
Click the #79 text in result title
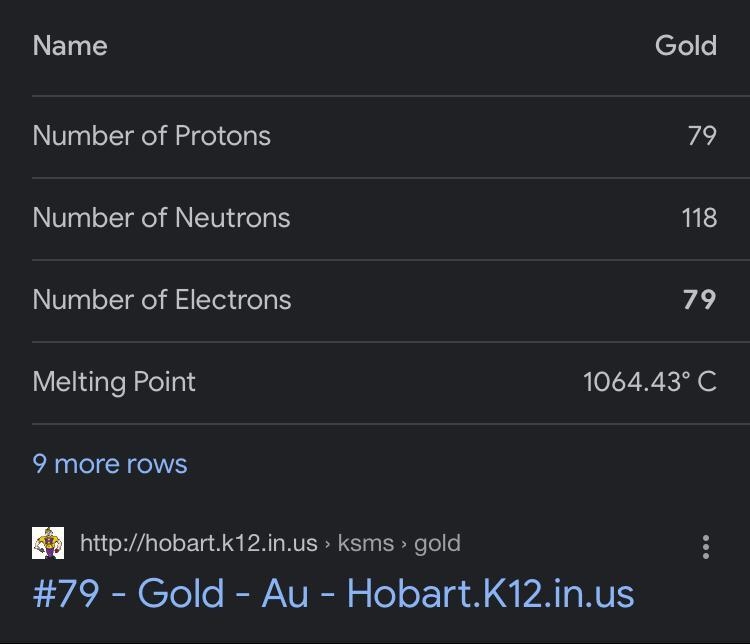pos(66,593)
